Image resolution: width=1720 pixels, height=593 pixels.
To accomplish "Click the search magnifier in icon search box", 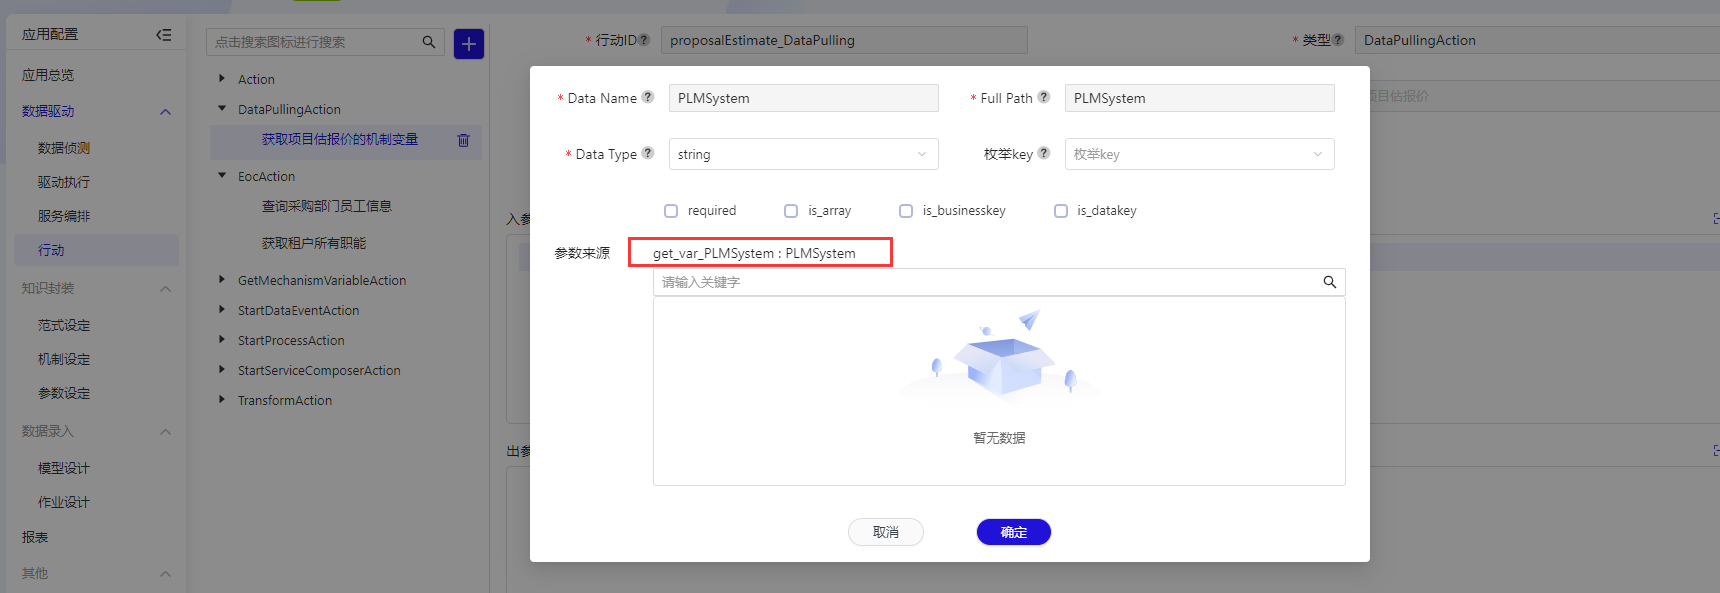I will (429, 42).
